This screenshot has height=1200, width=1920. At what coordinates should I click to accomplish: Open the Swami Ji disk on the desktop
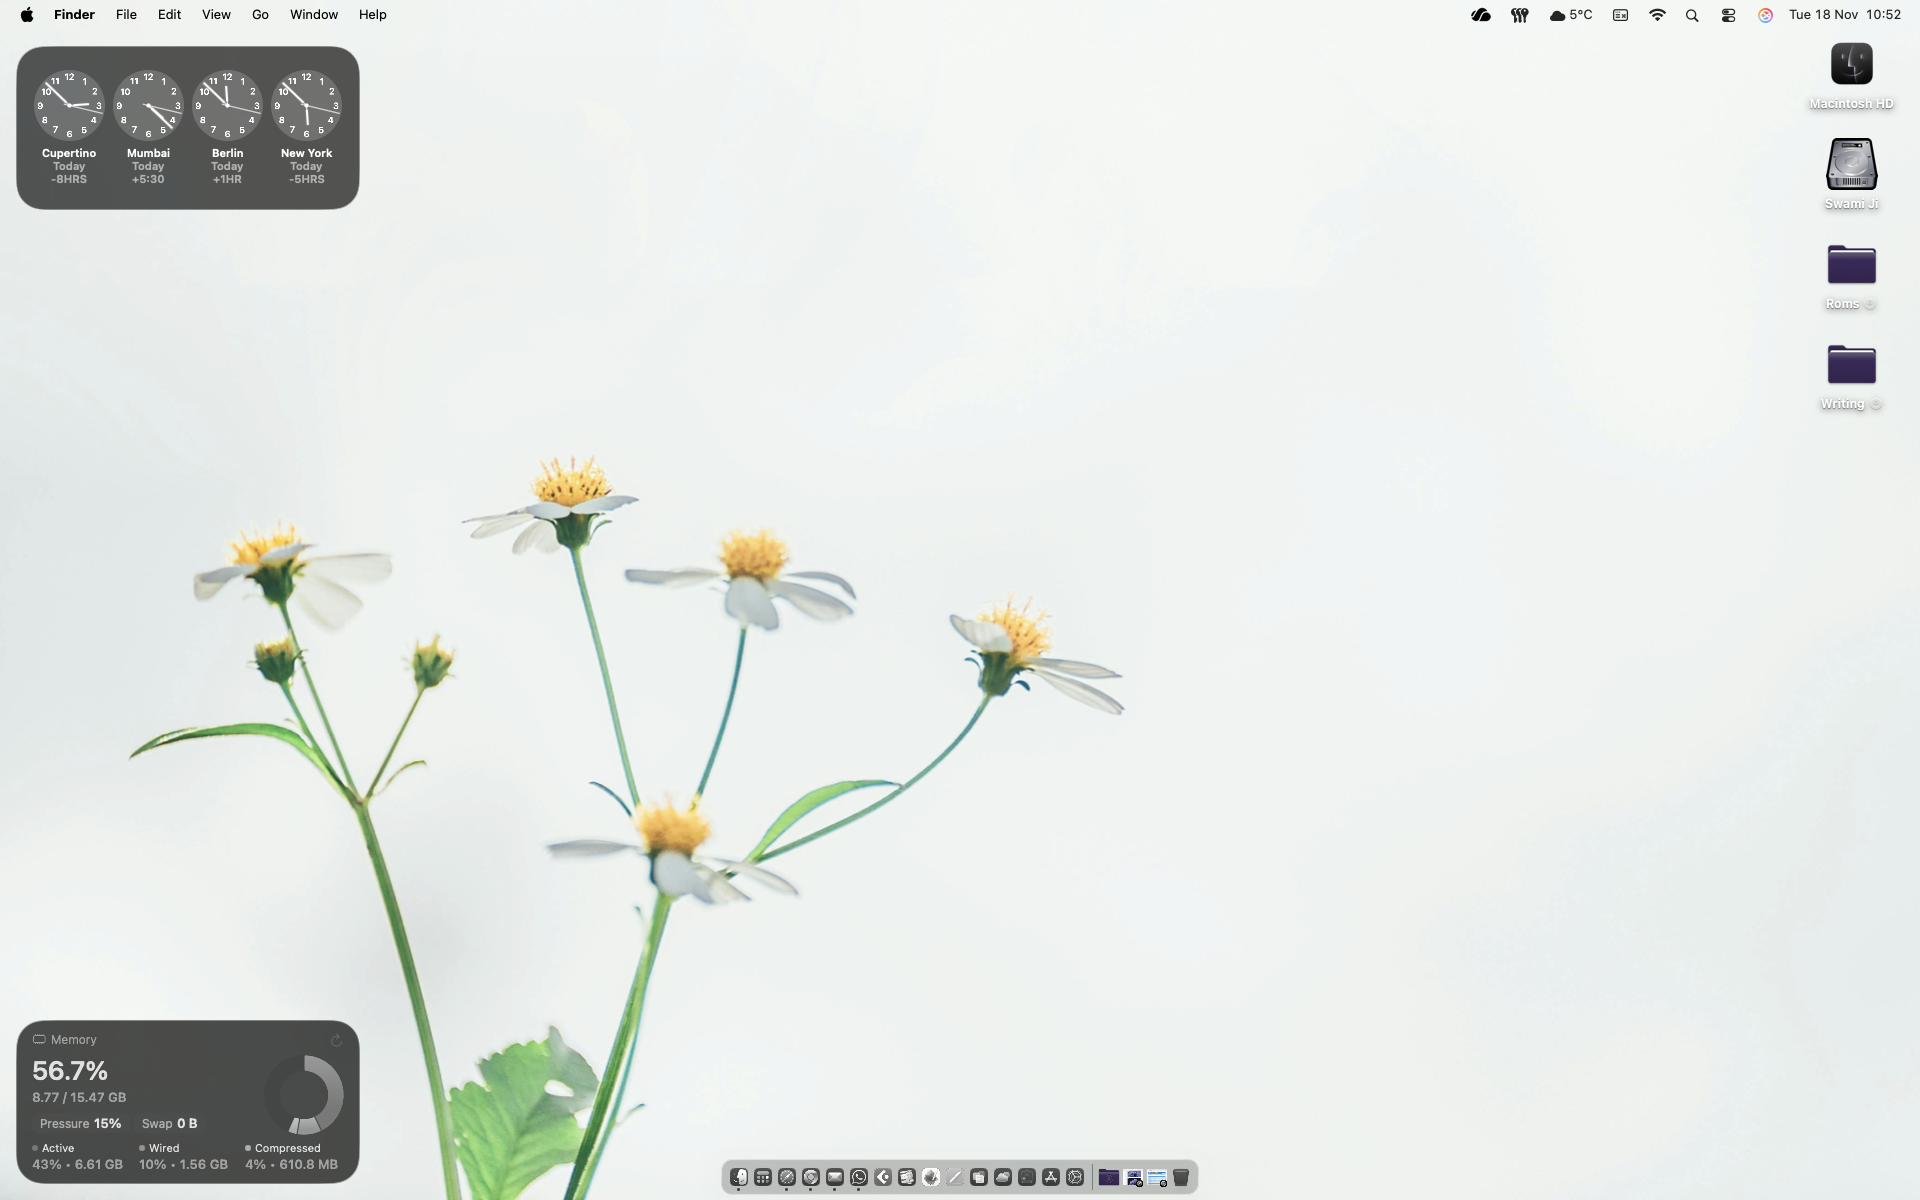pyautogui.click(x=1850, y=165)
